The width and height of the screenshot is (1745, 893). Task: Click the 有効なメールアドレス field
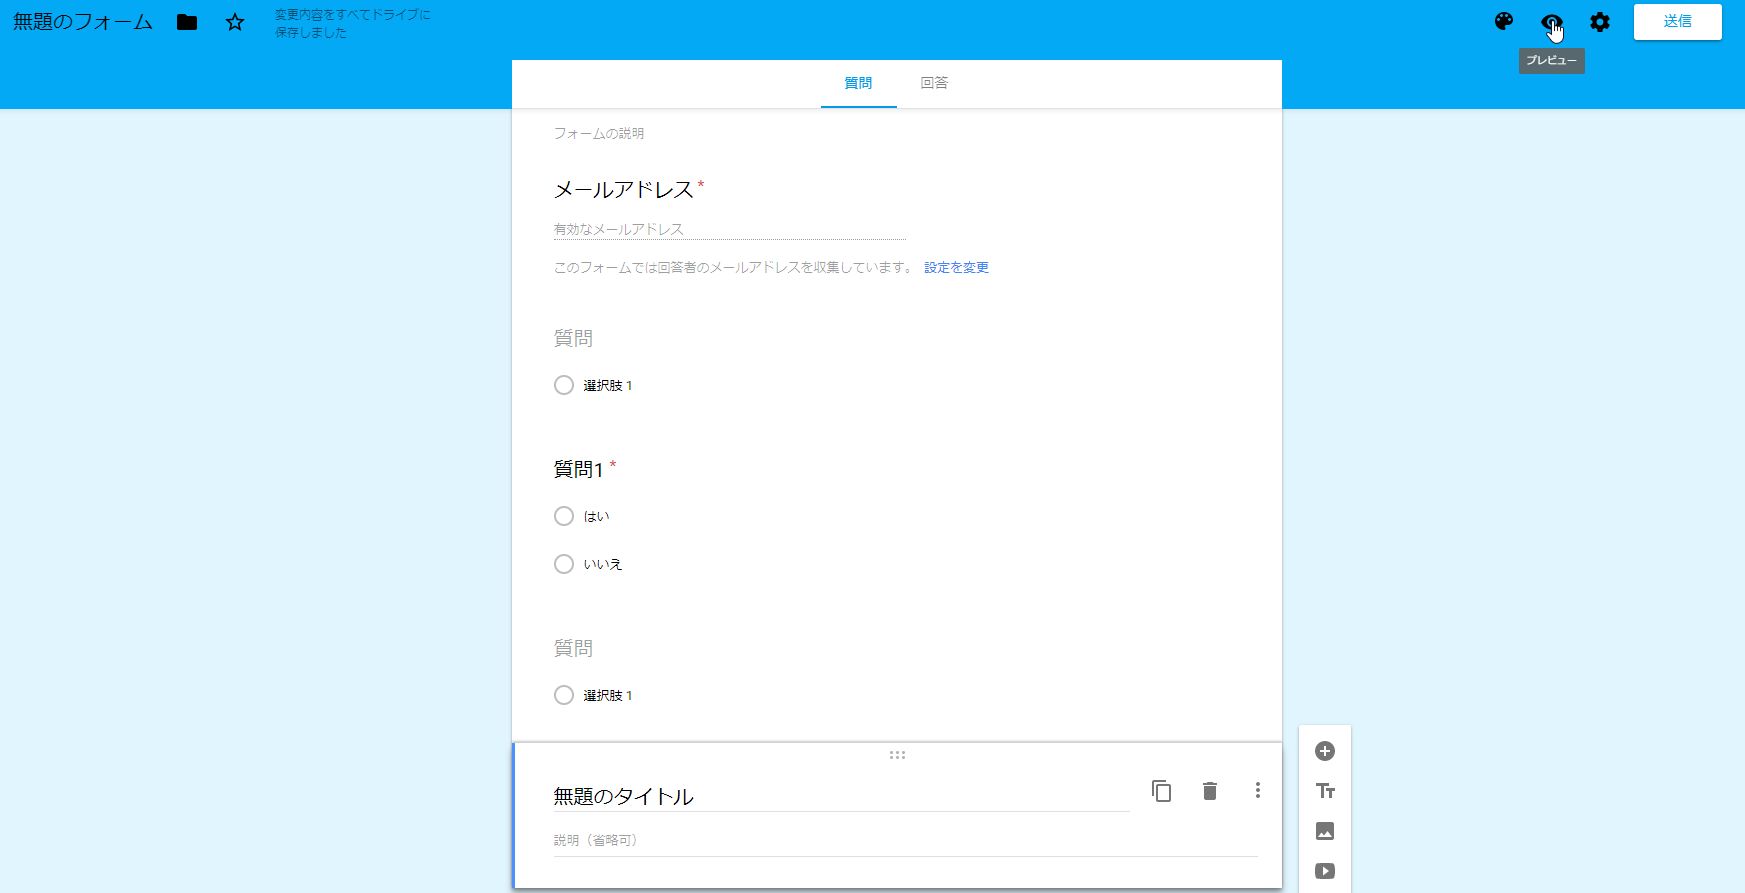click(x=730, y=229)
